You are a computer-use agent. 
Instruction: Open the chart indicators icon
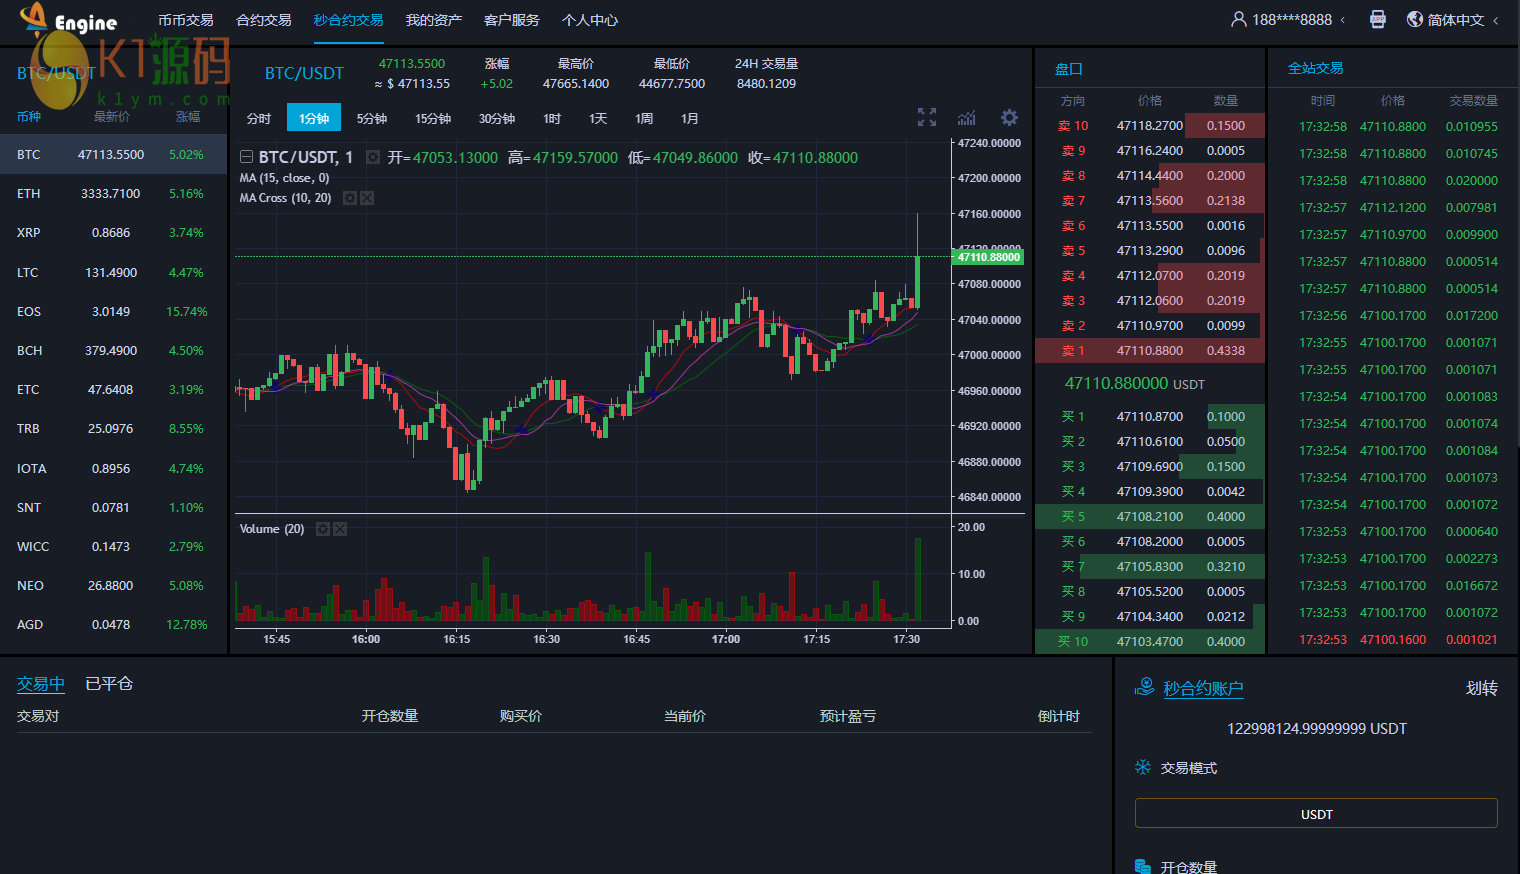click(966, 118)
